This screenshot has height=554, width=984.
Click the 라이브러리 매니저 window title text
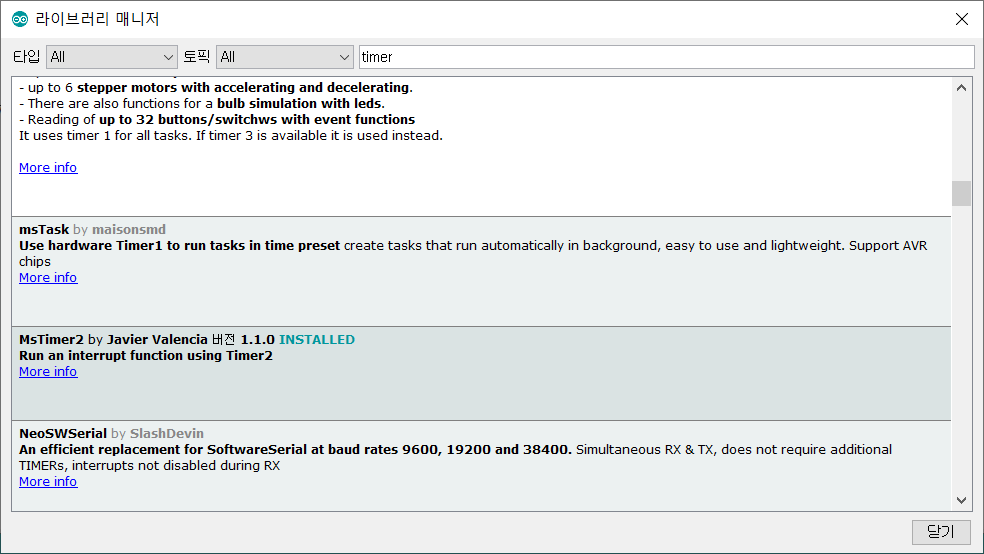click(97, 19)
